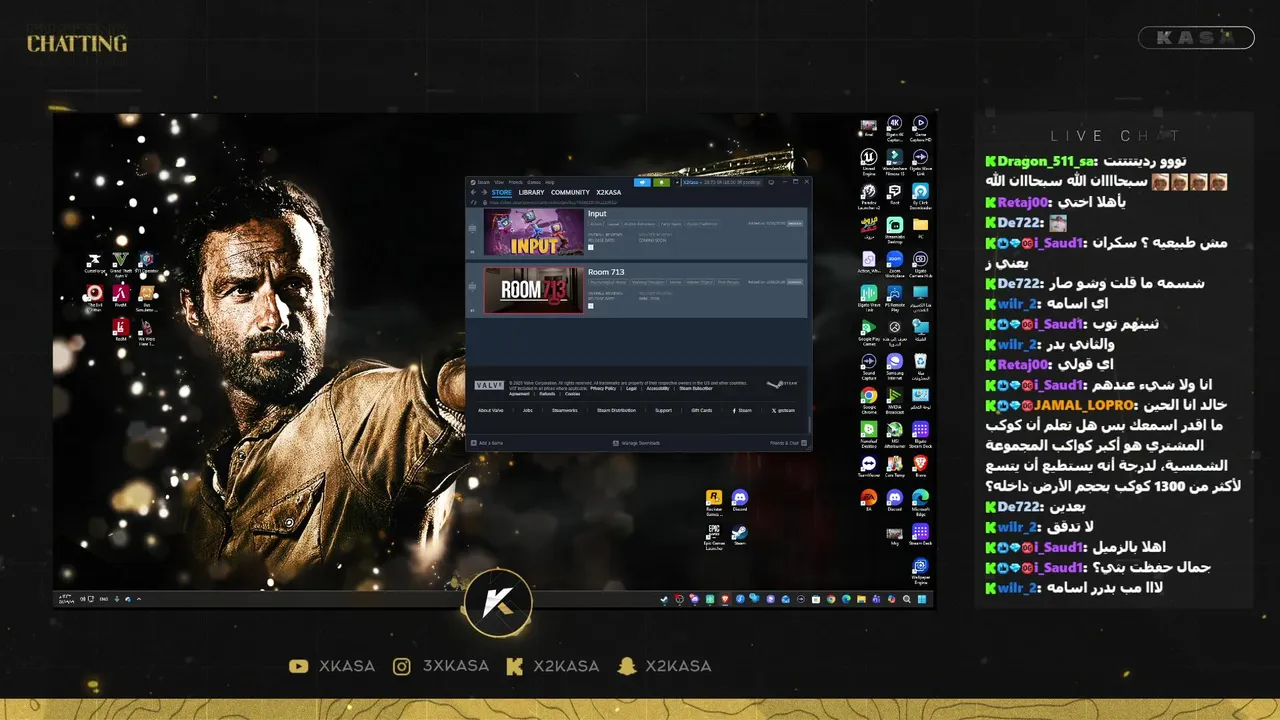Open the EA app desktop icon
Viewport: 1280px width, 720px height.
[869, 497]
